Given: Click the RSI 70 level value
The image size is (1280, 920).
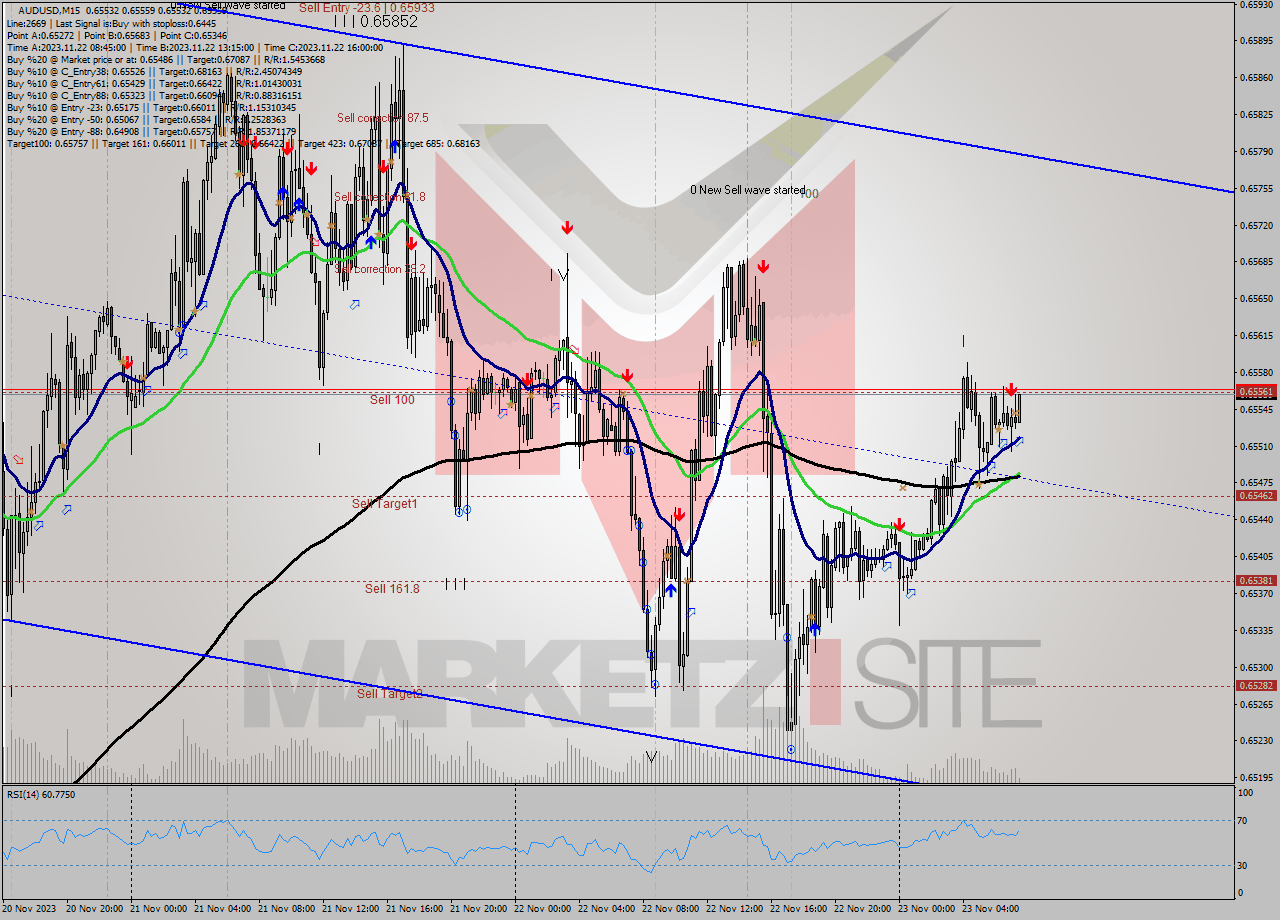Looking at the screenshot, I should [1244, 821].
